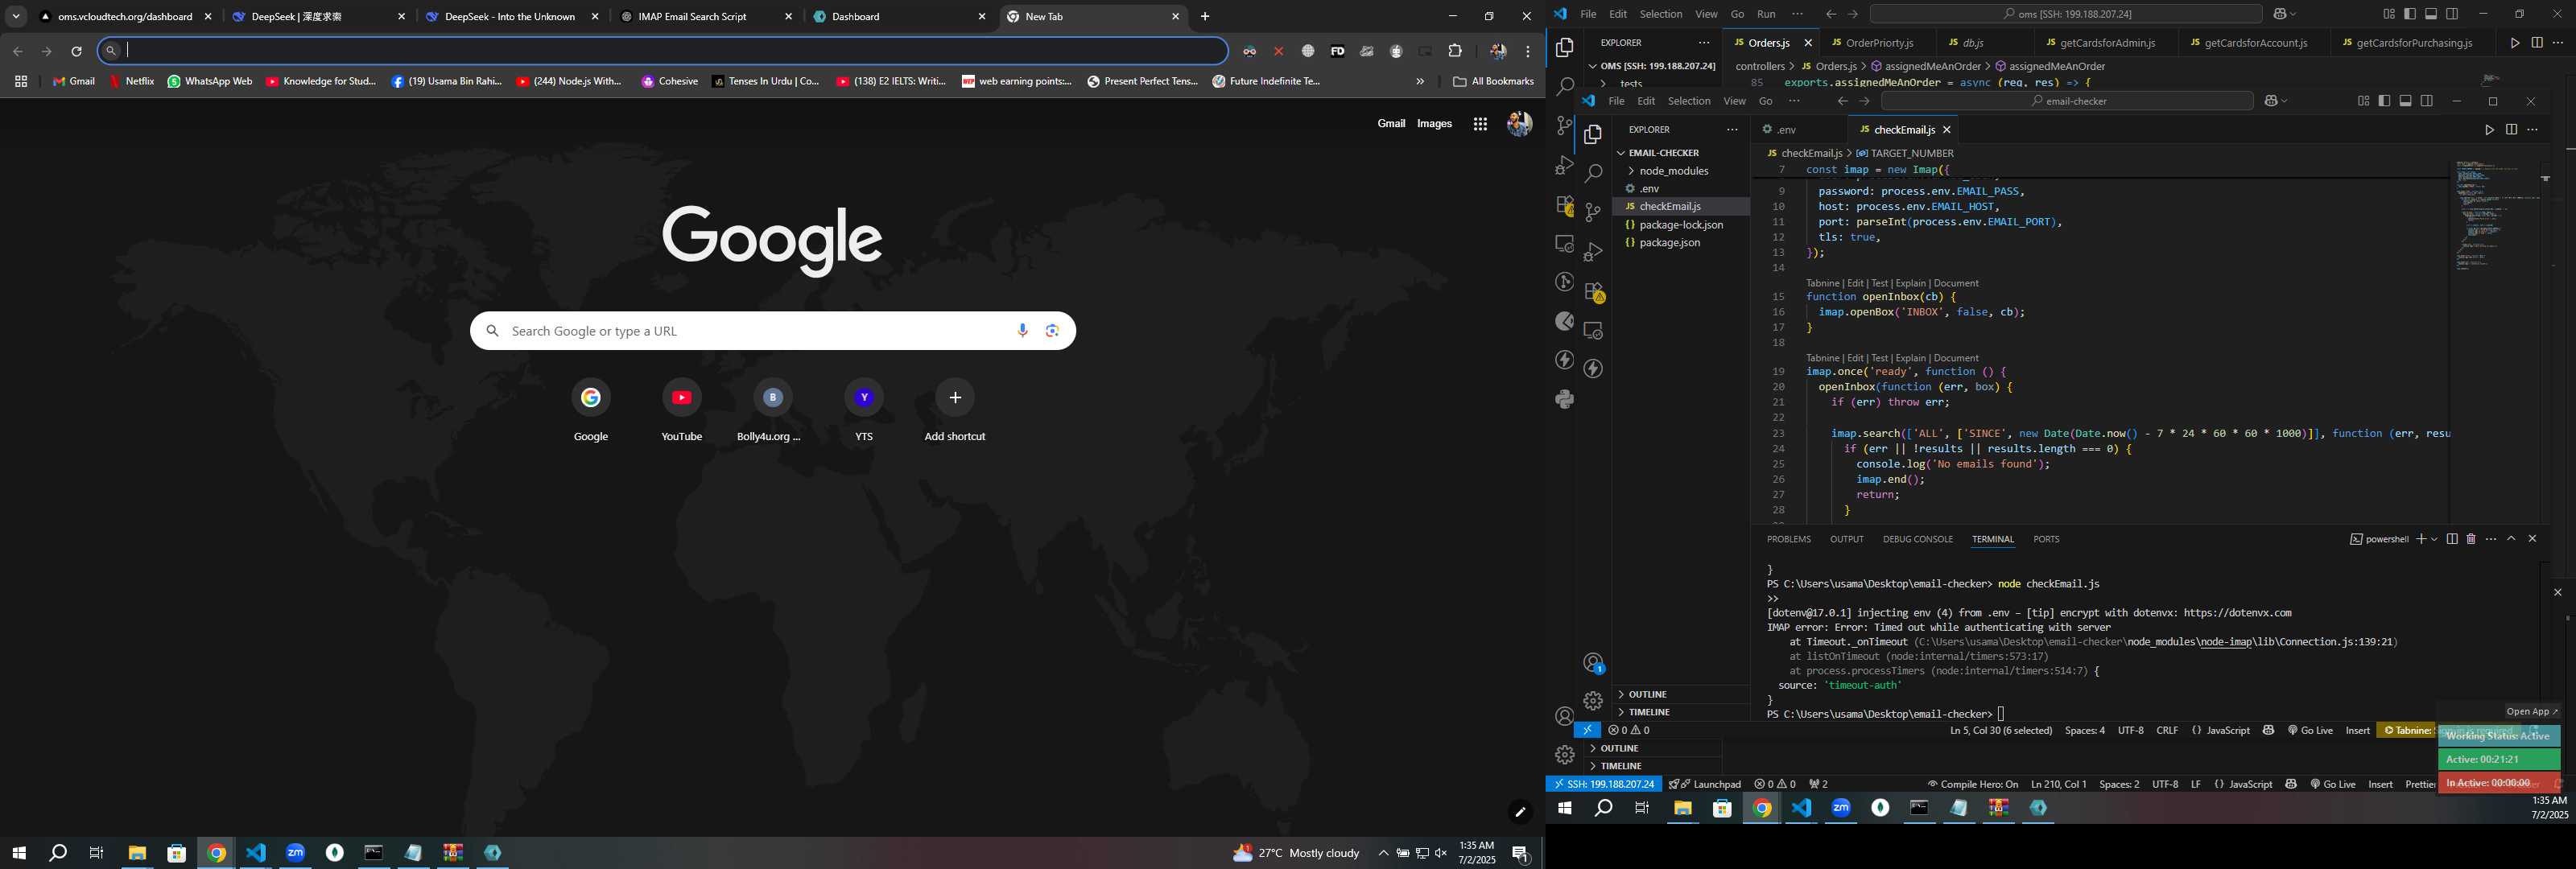This screenshot has width=2576, height=869.
Task: Click Chrome reload button
Action: pyautogui.click(x=76, y=51)
